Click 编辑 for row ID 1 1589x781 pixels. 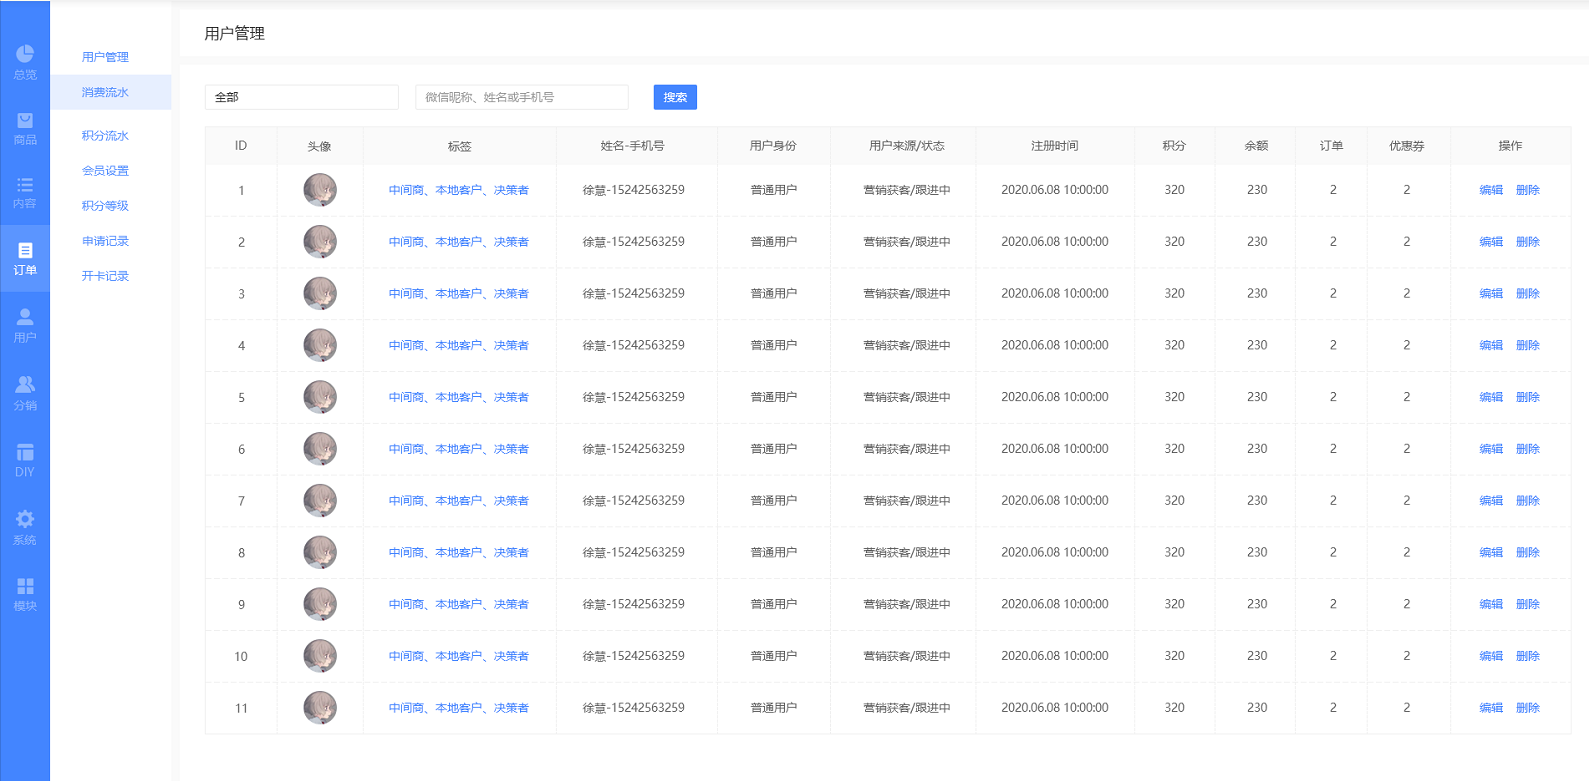1491,190
